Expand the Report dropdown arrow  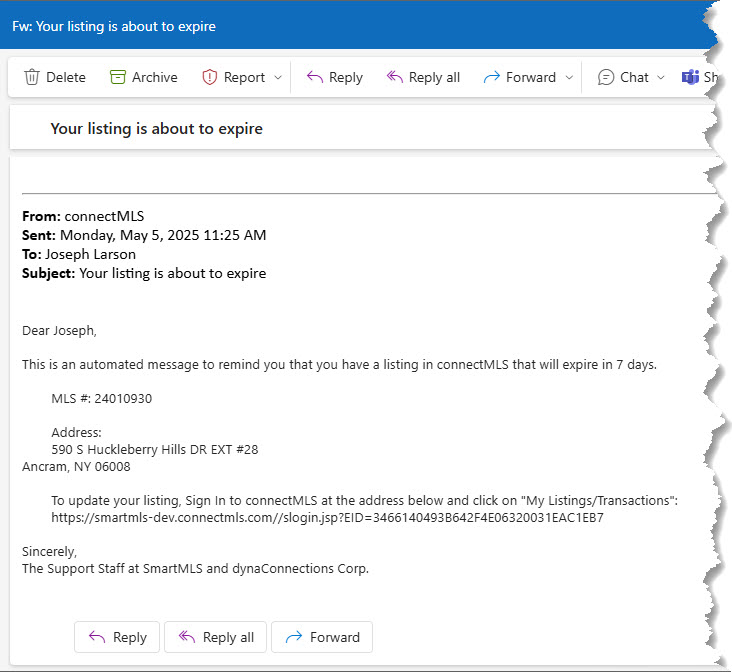(278, 77)
